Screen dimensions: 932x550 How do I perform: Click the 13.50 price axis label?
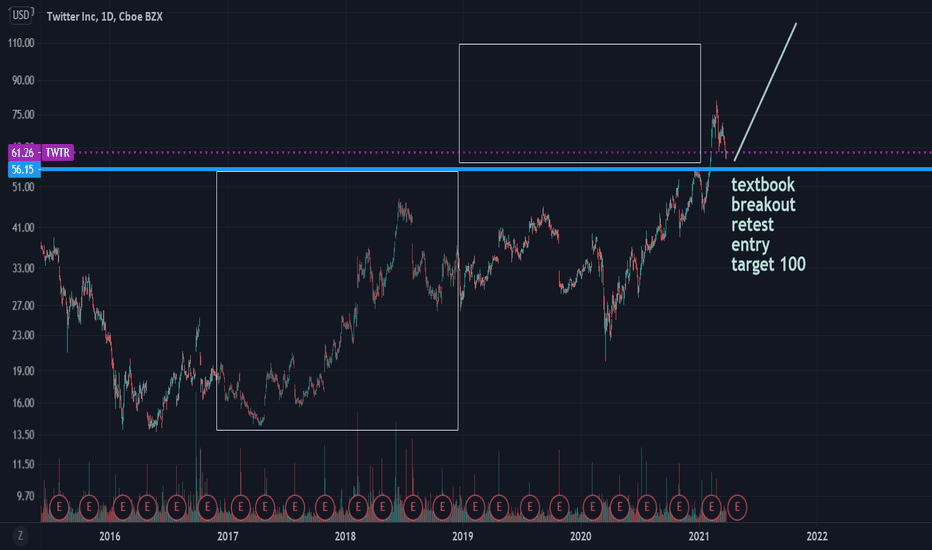coord(23,435)
